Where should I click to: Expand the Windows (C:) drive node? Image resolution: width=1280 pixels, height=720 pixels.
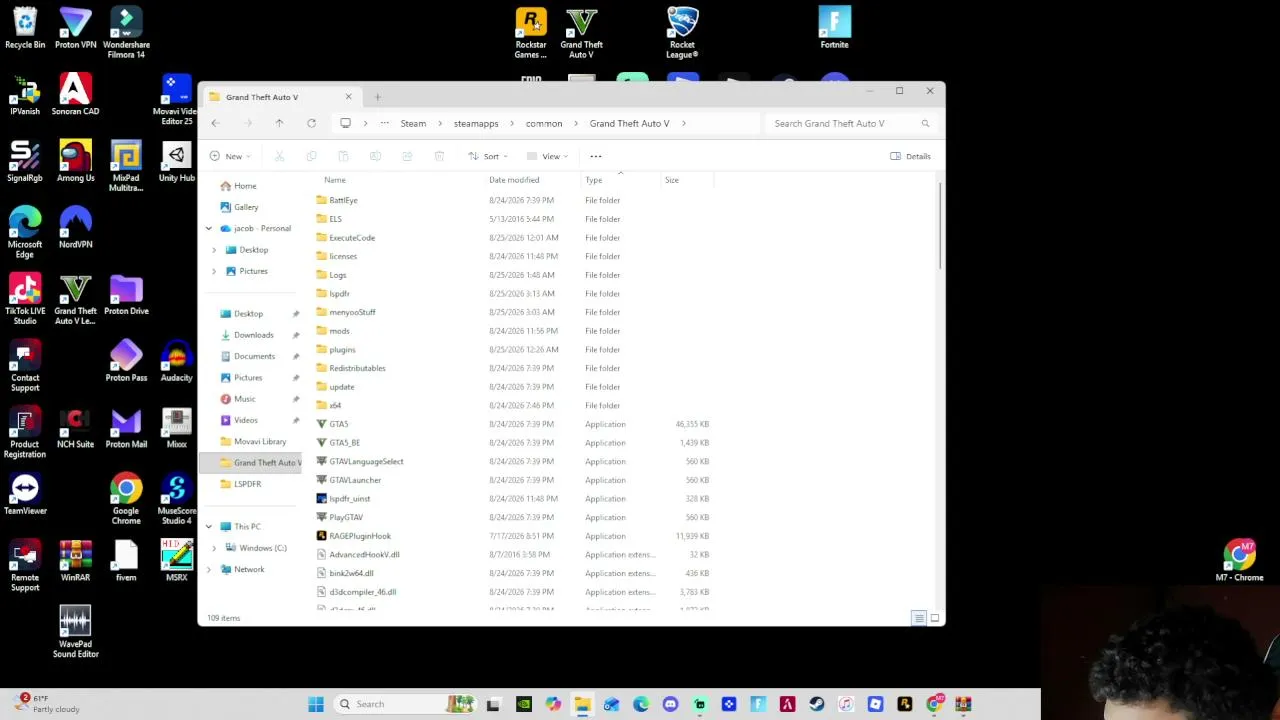(214, 548)
